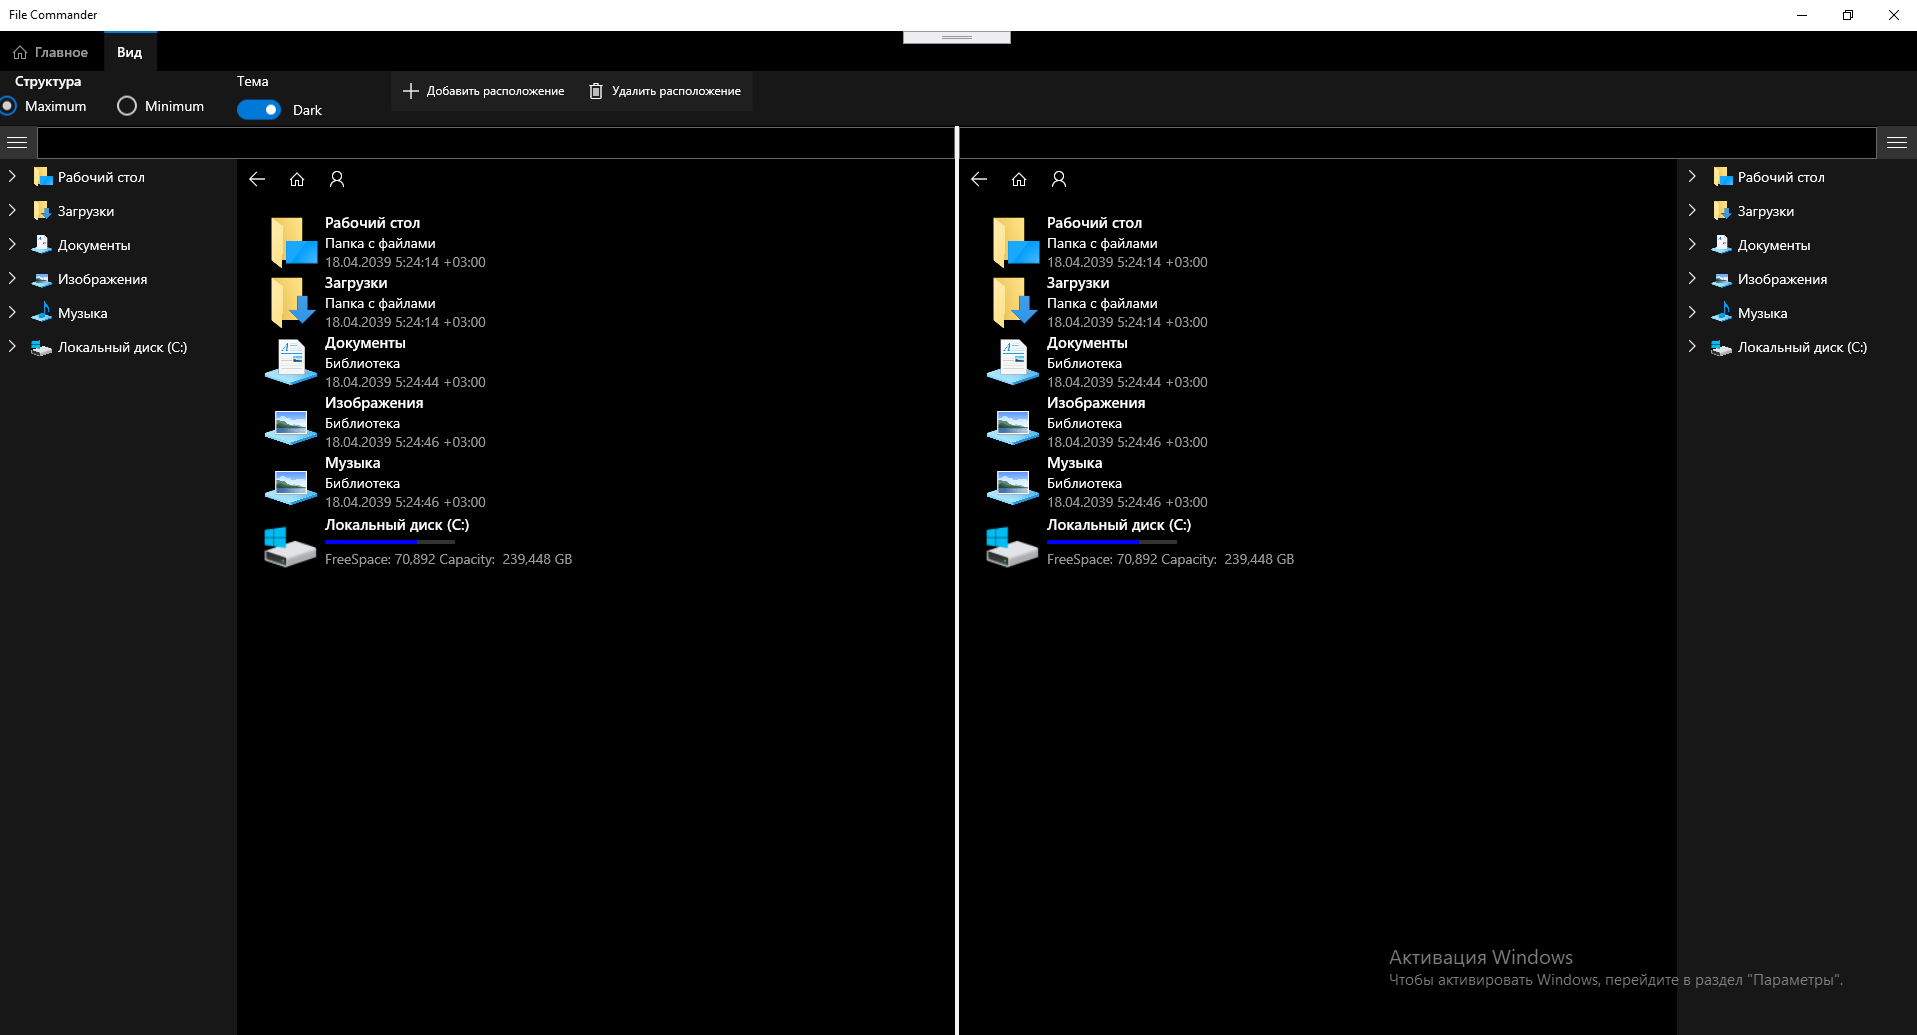Toggle the Dark theme switch
Viewport: 1917px width, 1035px height.
259,110
